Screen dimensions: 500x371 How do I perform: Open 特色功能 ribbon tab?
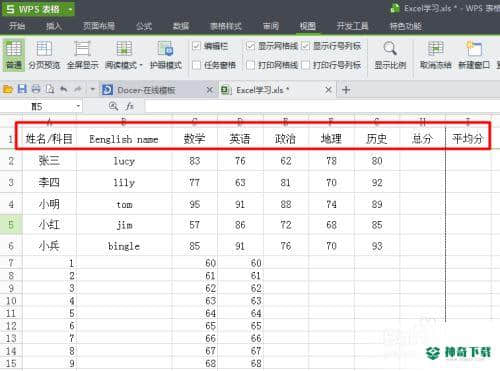[405, 26]
